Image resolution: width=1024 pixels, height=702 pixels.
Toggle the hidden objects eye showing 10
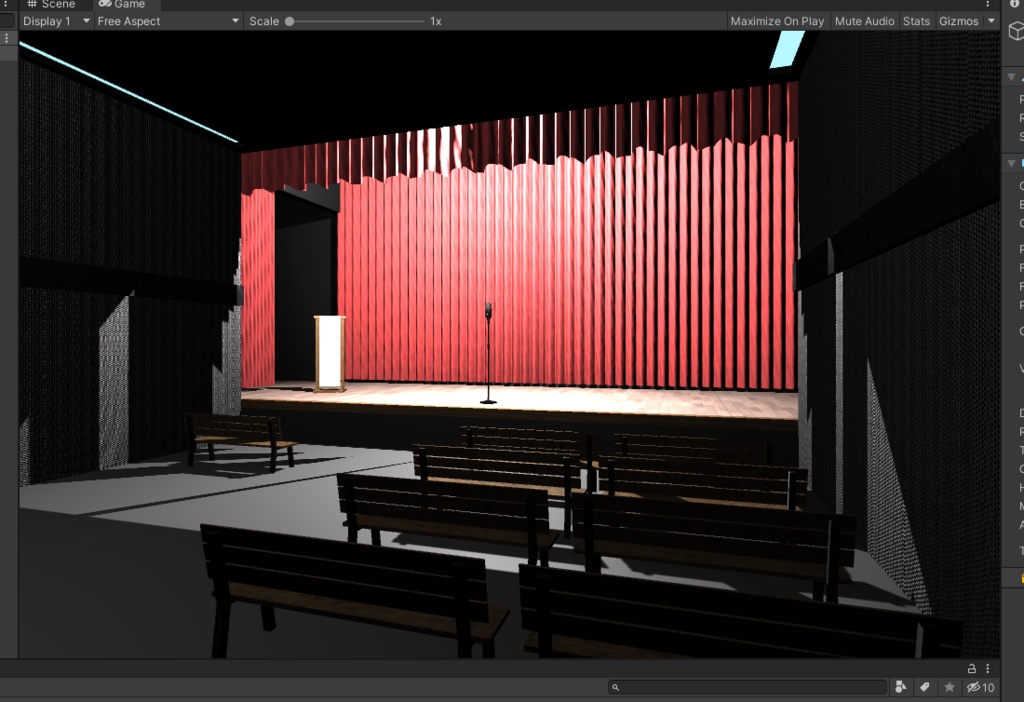[x=975, y=687]
